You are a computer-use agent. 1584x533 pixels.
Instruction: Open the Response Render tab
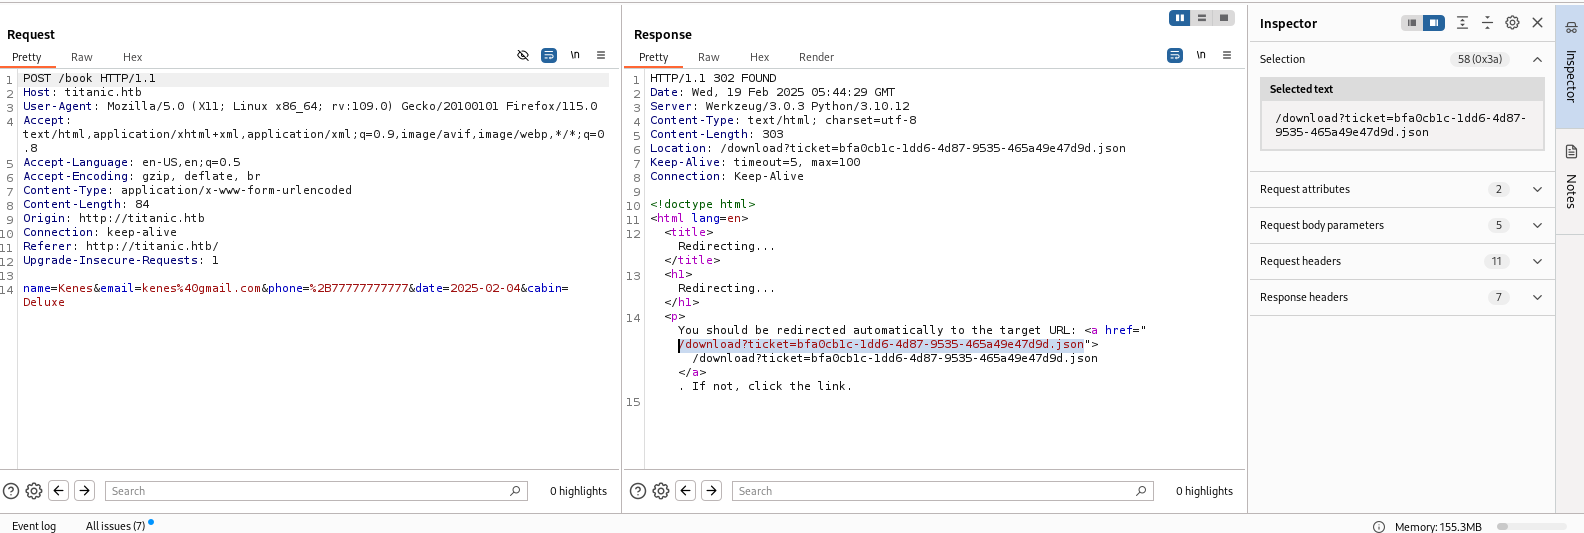816,57
